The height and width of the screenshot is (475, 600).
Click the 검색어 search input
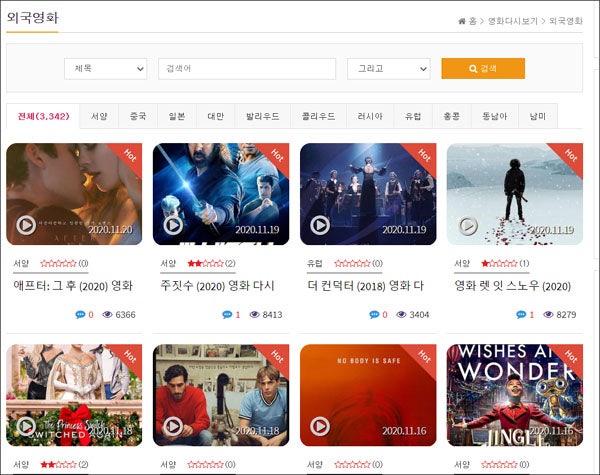(x=247, y=69)
